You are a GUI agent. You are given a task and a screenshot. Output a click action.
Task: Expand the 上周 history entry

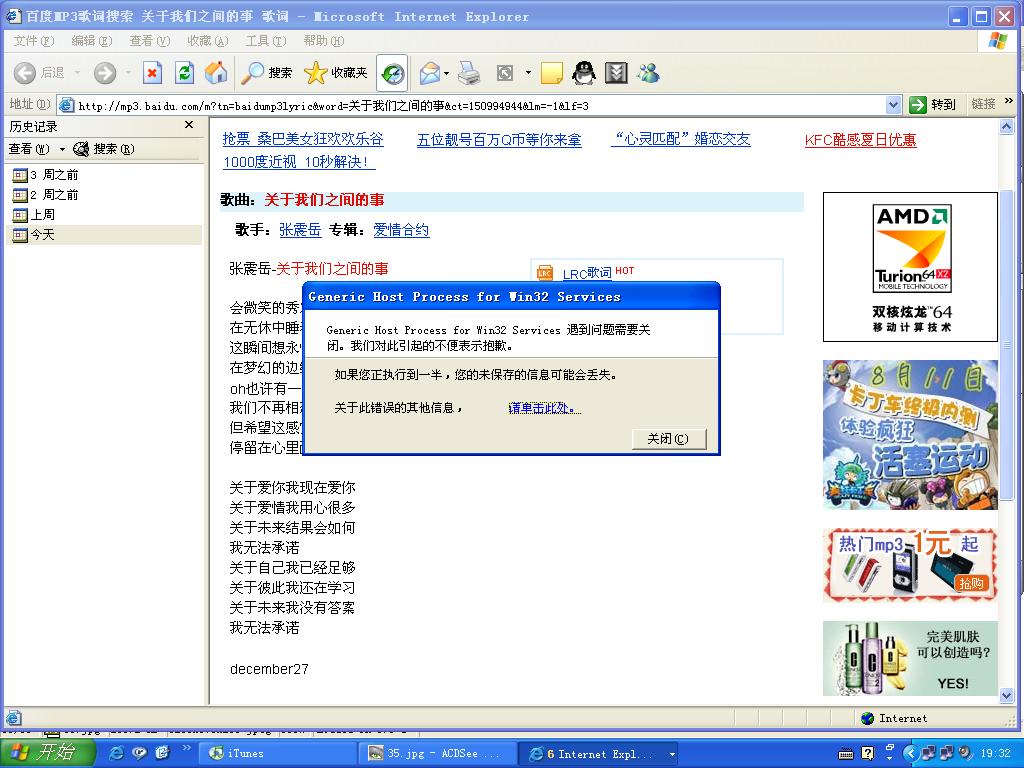[x=34, y=215]
